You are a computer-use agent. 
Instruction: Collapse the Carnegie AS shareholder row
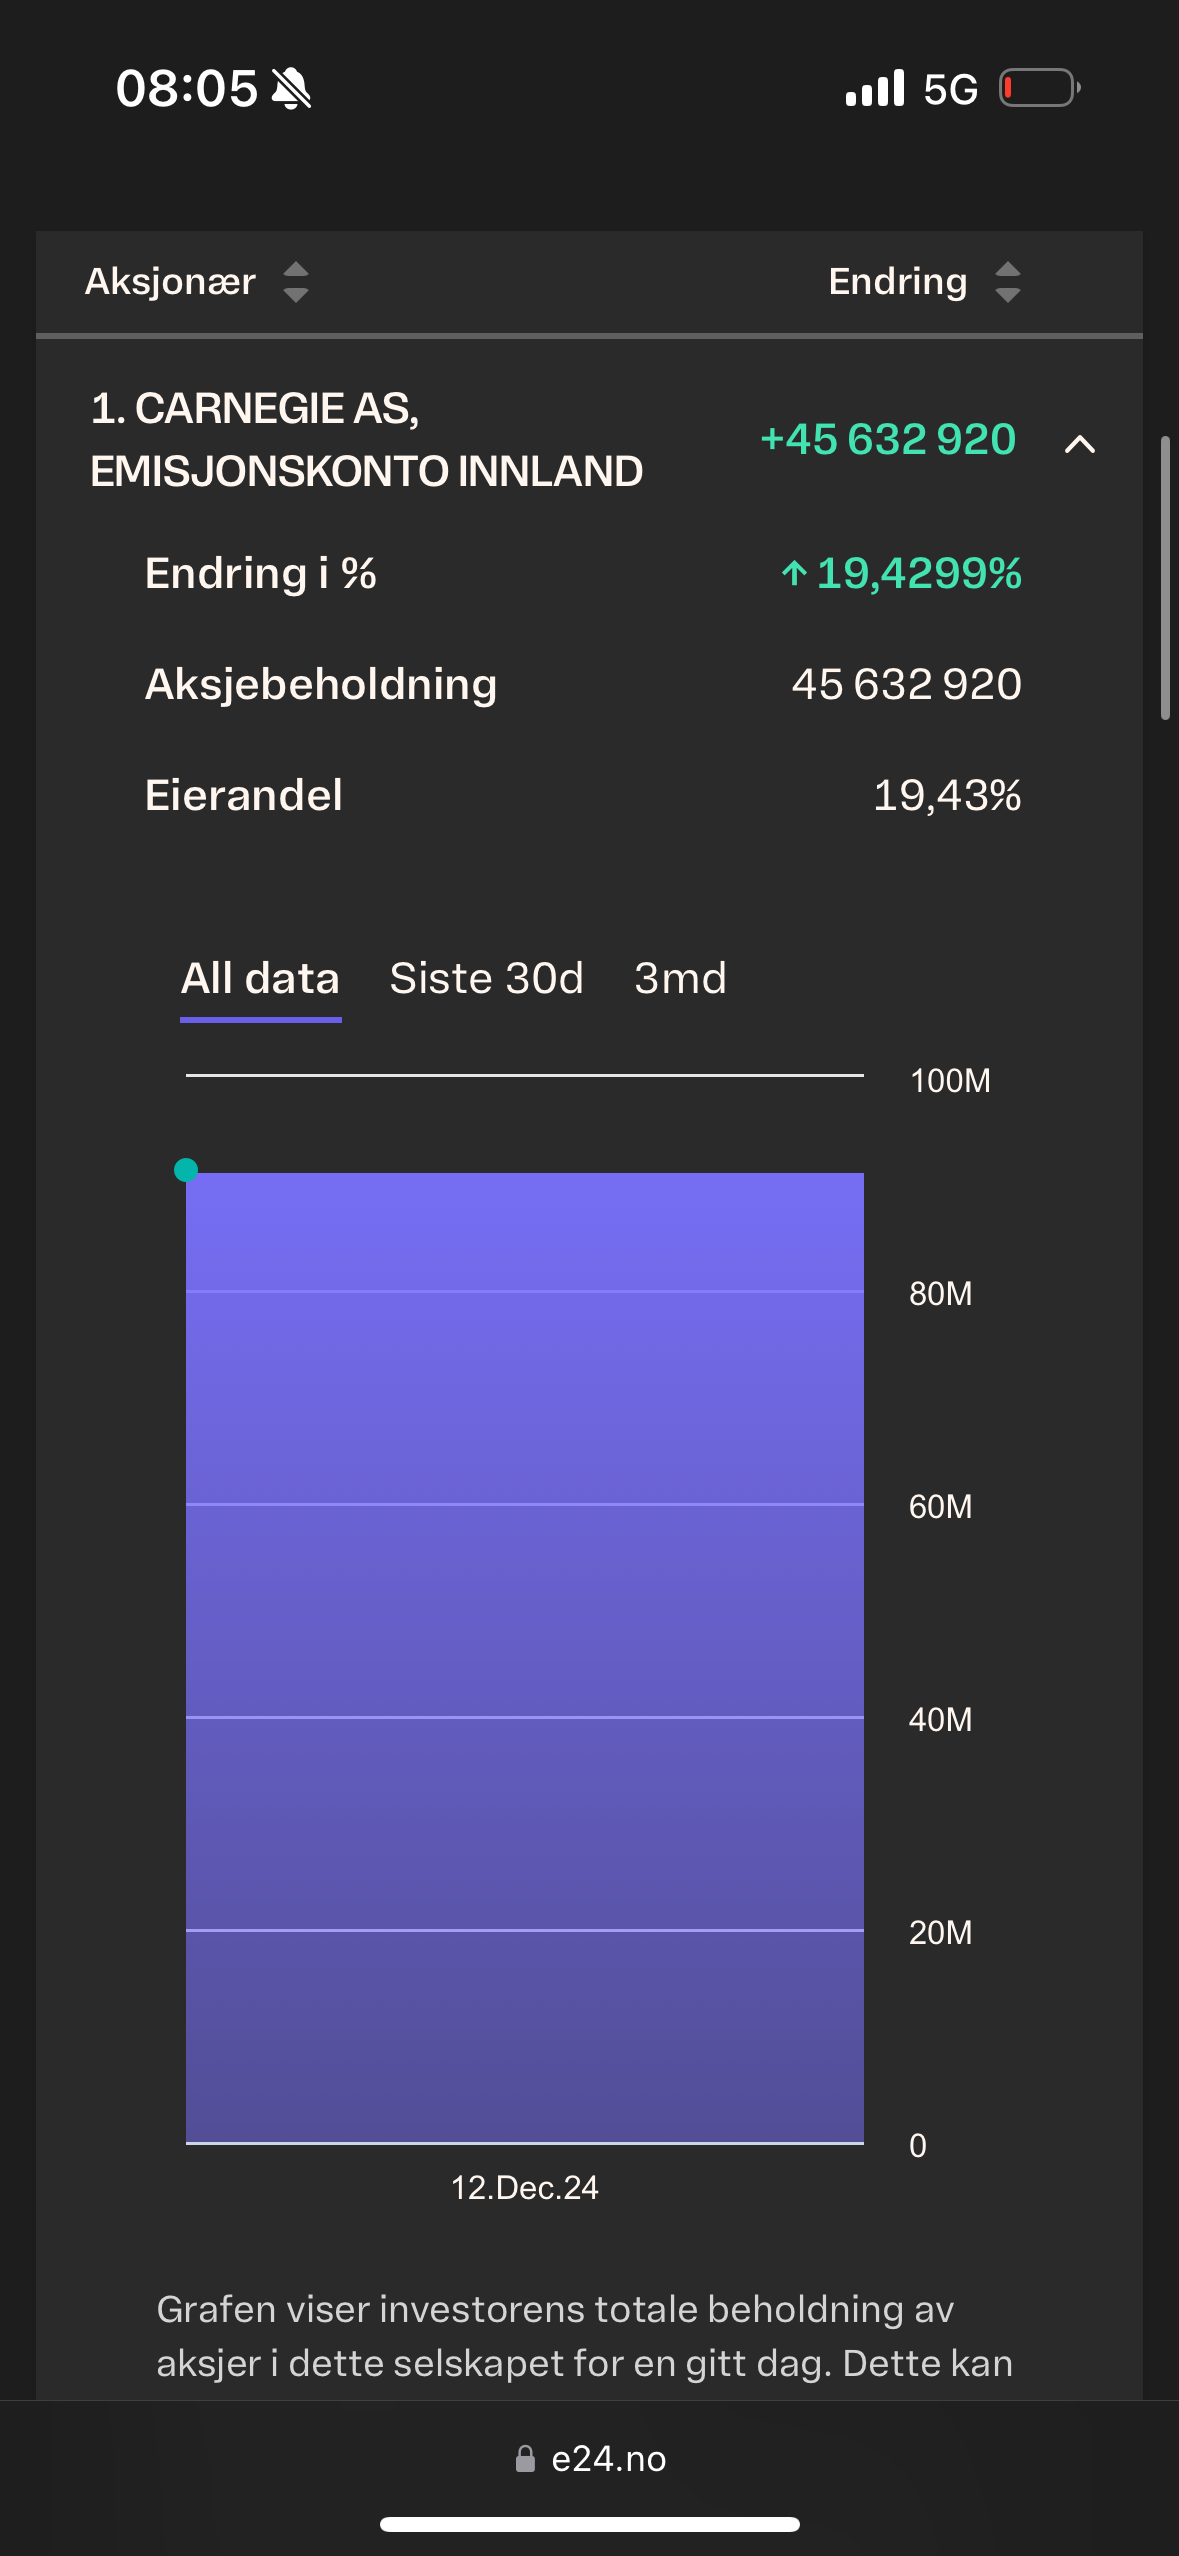1080,443
